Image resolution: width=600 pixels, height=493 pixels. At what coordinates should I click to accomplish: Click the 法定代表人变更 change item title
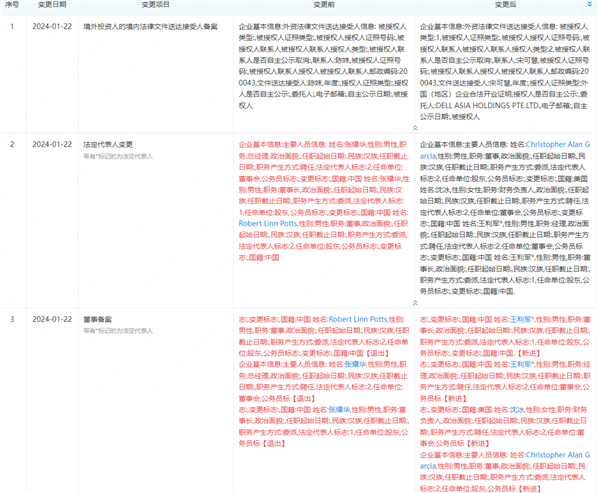[108, 144]
